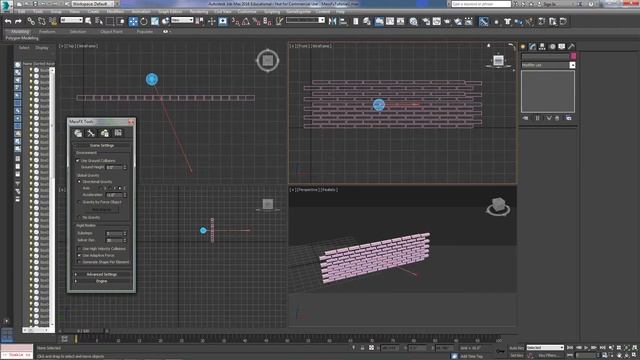Open the MassFX Multi-Object Editor tab icon

point(104,133)
